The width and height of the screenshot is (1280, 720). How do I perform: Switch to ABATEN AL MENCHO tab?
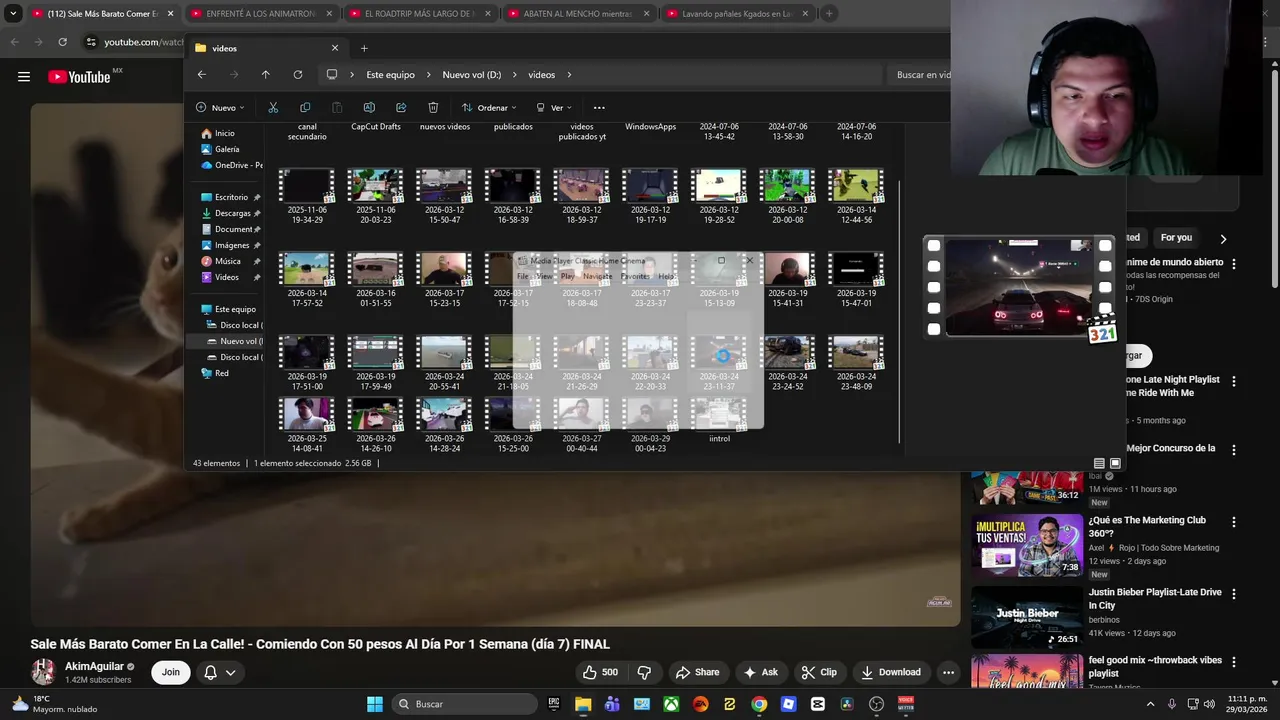(579, 14)
